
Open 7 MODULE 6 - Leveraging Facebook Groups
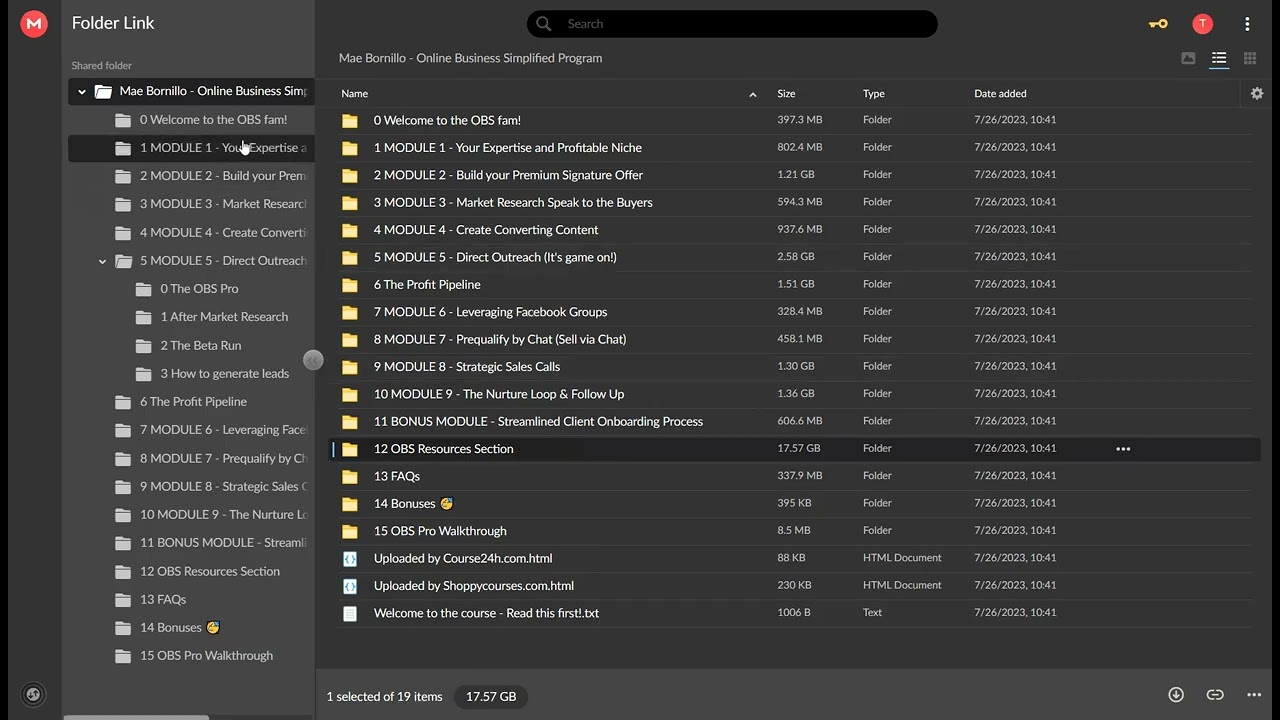tap(796, 312)
